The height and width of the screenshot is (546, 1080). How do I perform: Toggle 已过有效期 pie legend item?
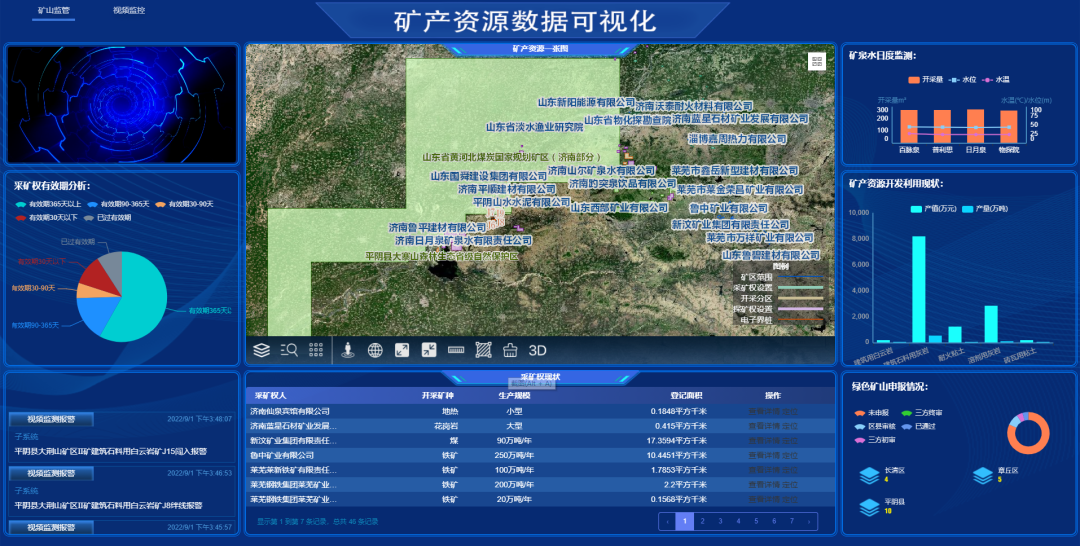click(107, 218)
